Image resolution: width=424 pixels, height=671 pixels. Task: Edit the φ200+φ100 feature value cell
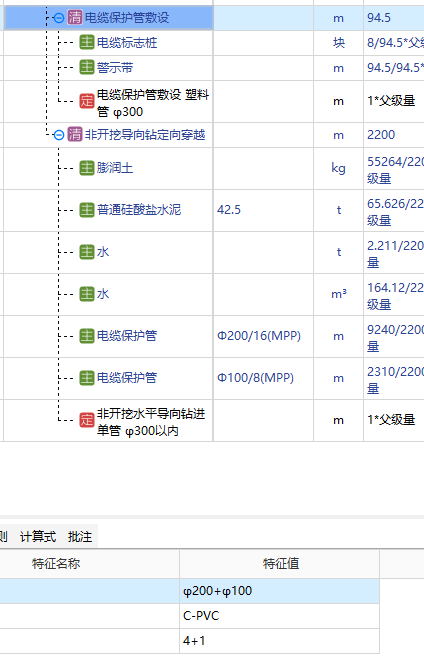point(280,591)
